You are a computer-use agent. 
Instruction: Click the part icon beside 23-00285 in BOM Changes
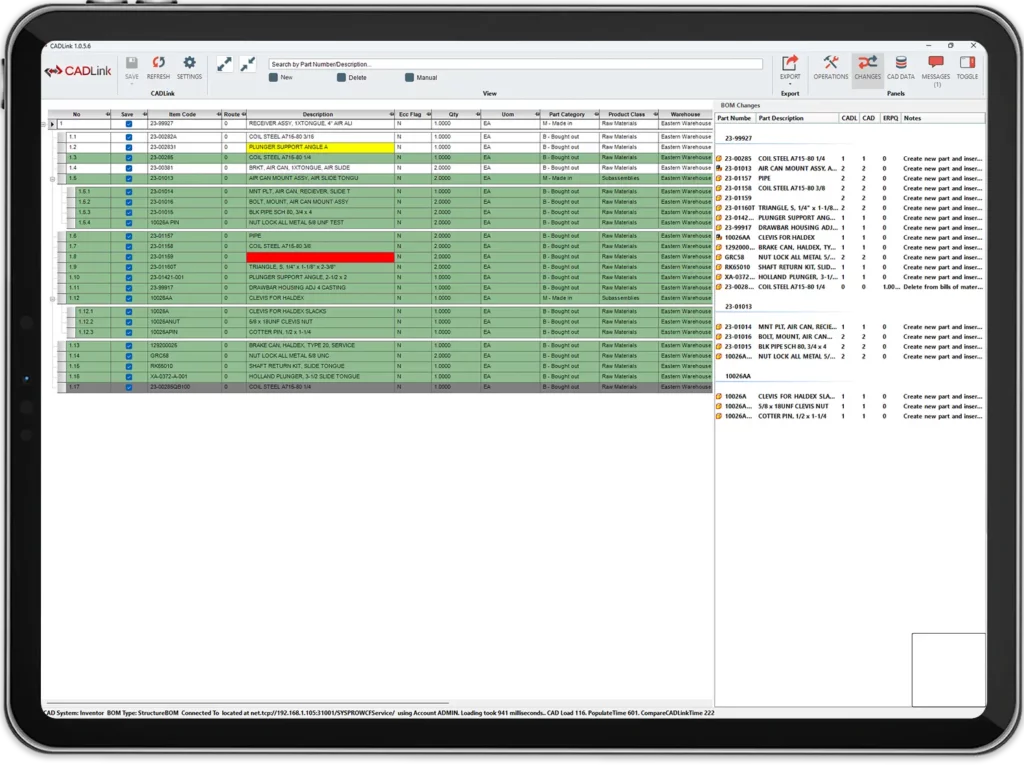(x=719, y=159)
